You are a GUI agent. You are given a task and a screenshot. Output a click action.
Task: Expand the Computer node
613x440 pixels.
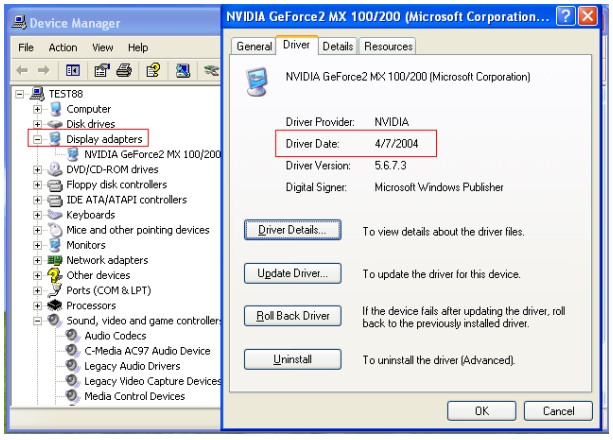[38, 109]
